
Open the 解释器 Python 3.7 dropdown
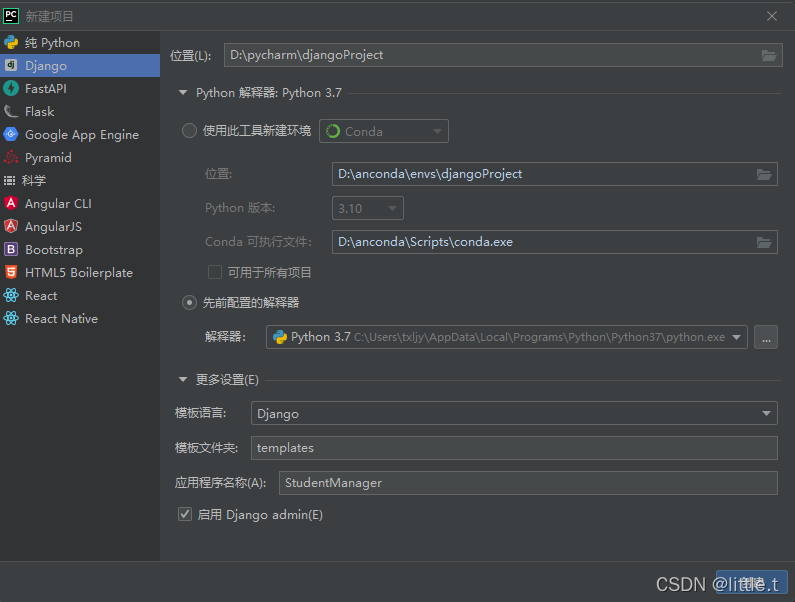coord(507,337)
